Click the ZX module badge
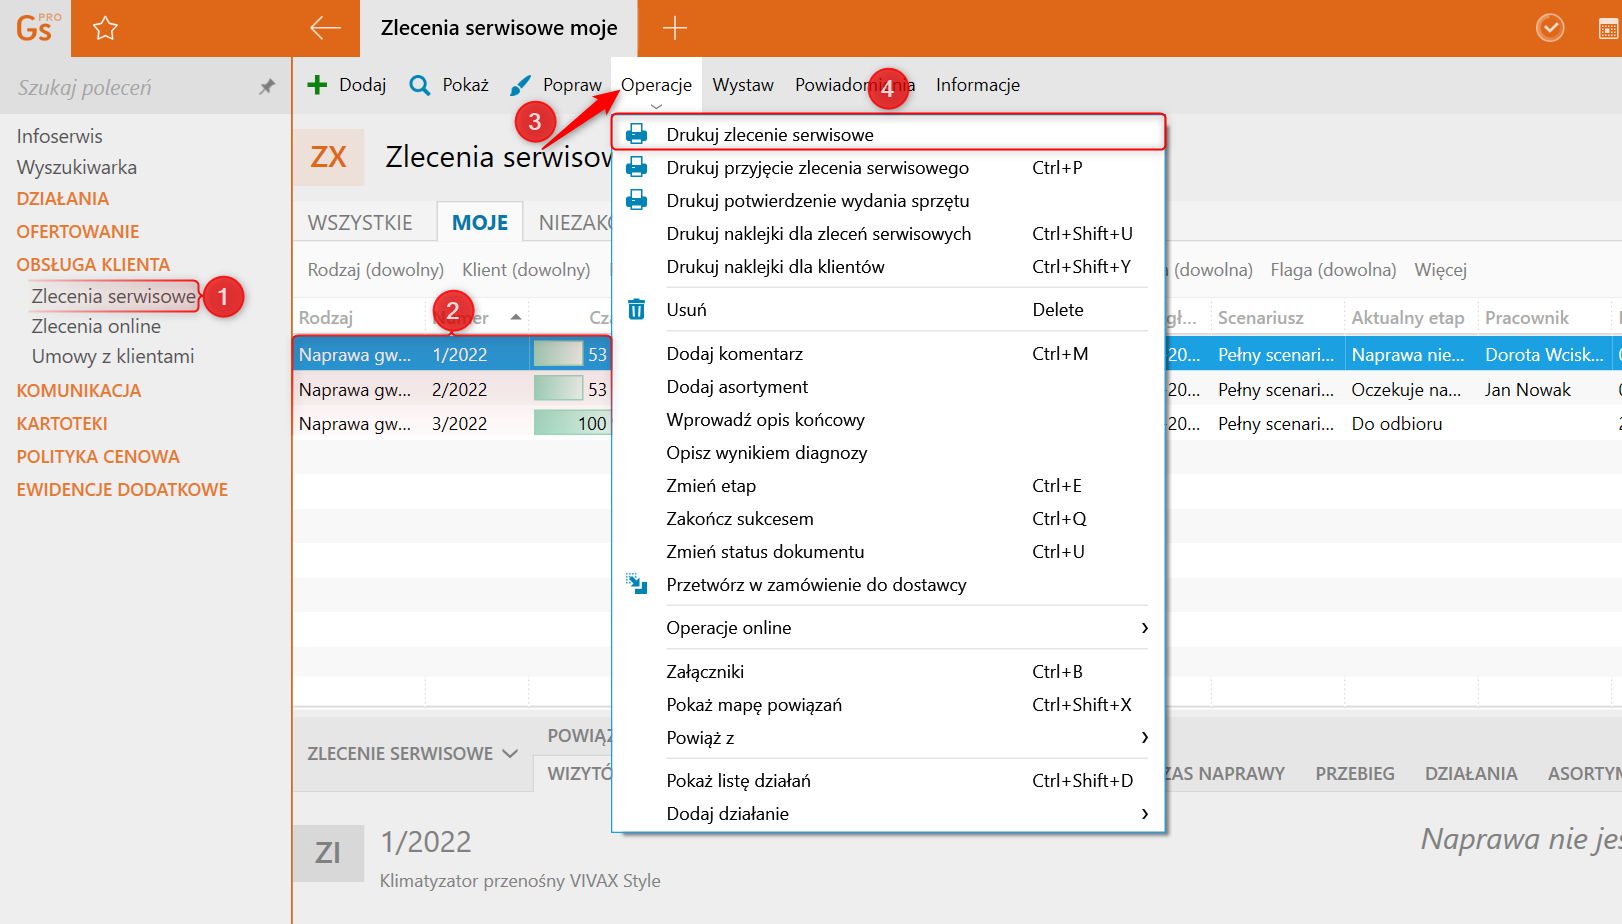 point(328,157)
